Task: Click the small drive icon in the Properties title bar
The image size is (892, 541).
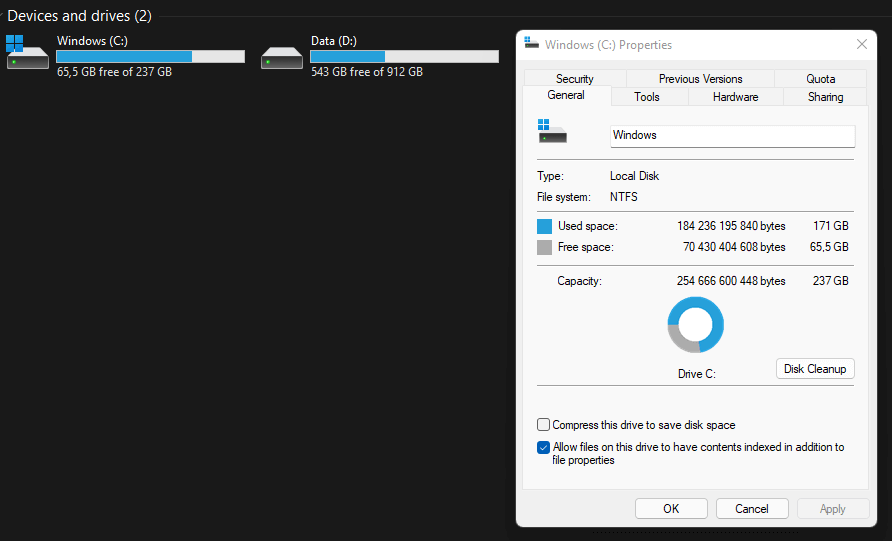Action: (531, 43)
